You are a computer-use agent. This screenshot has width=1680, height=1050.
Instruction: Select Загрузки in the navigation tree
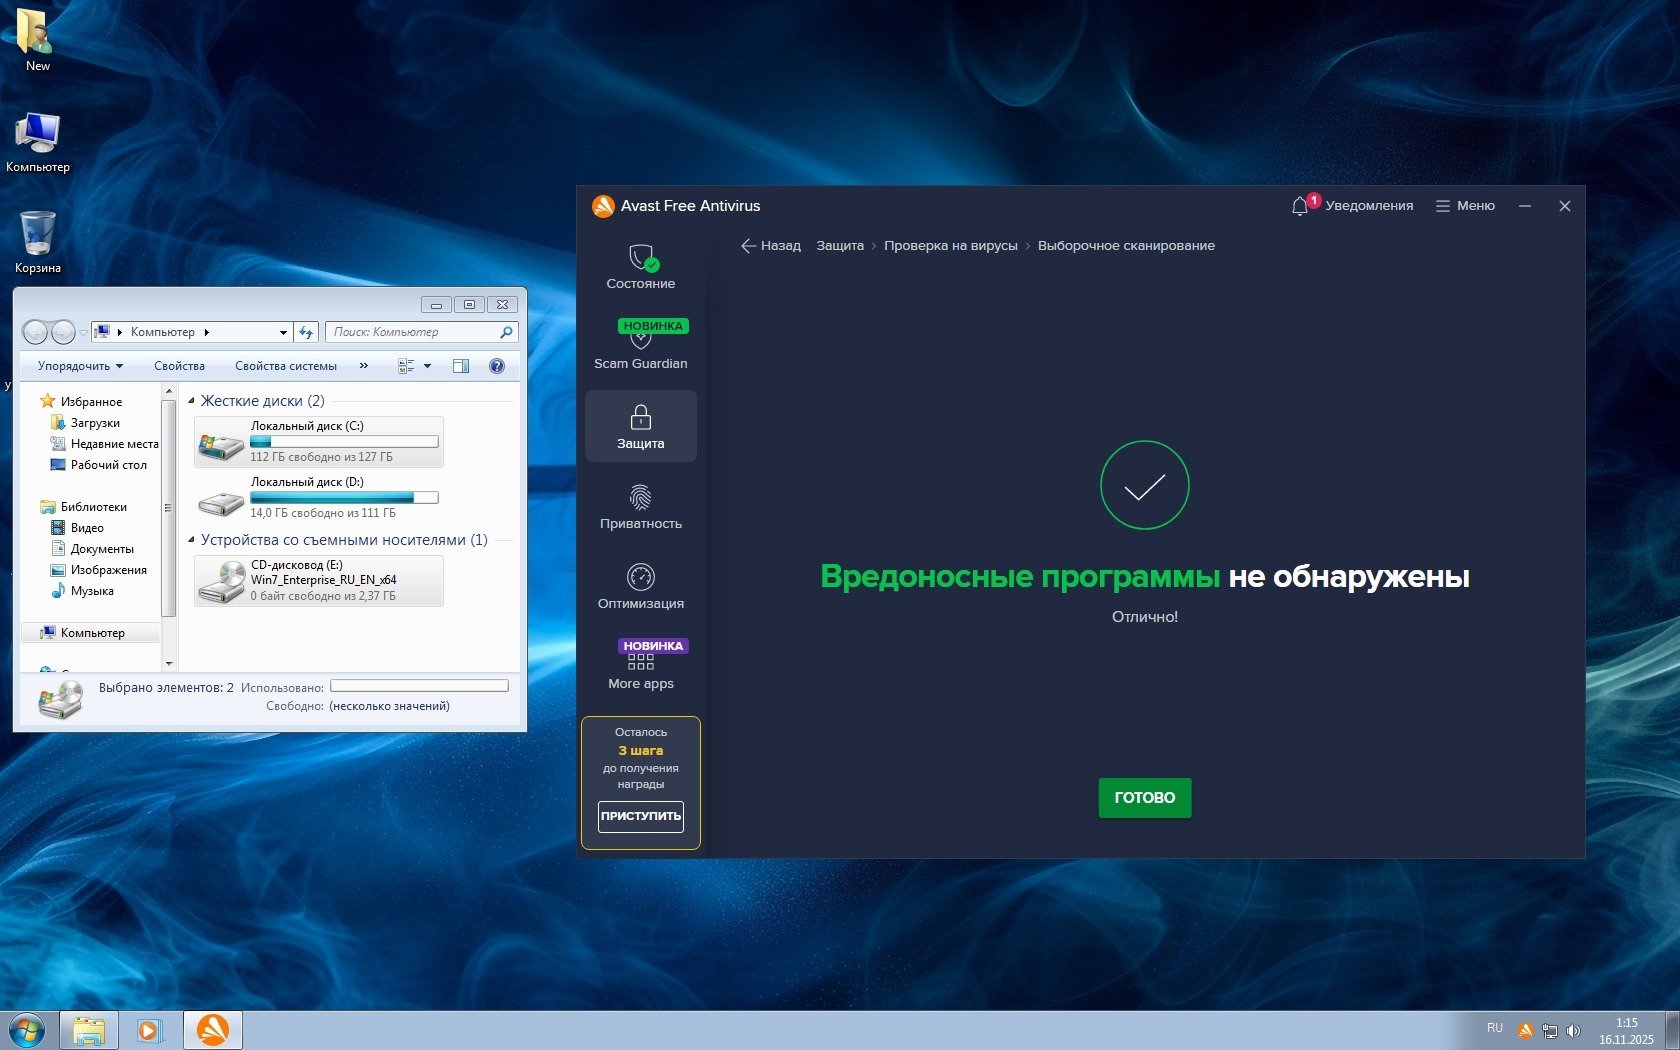pyautogui.click(x=95, y=423)
